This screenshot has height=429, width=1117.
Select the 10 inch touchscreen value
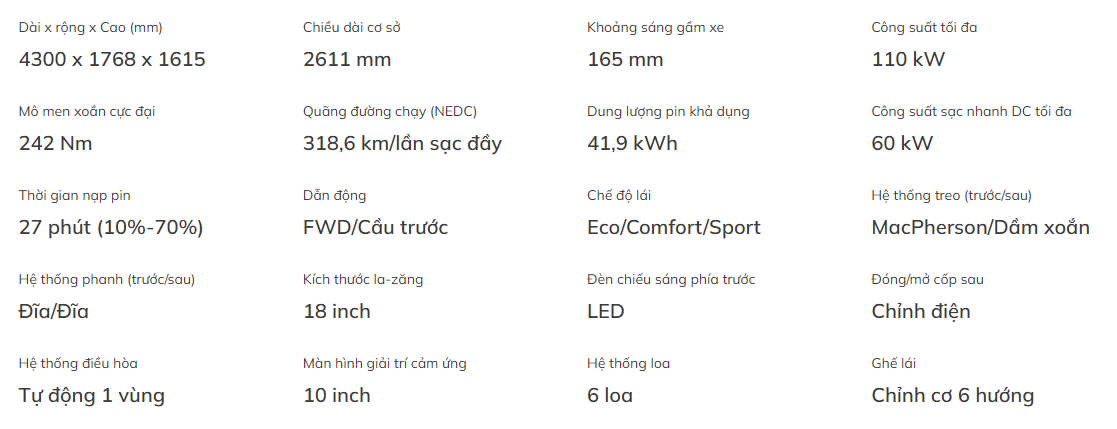pyautogui.click(x=337, y=396)
